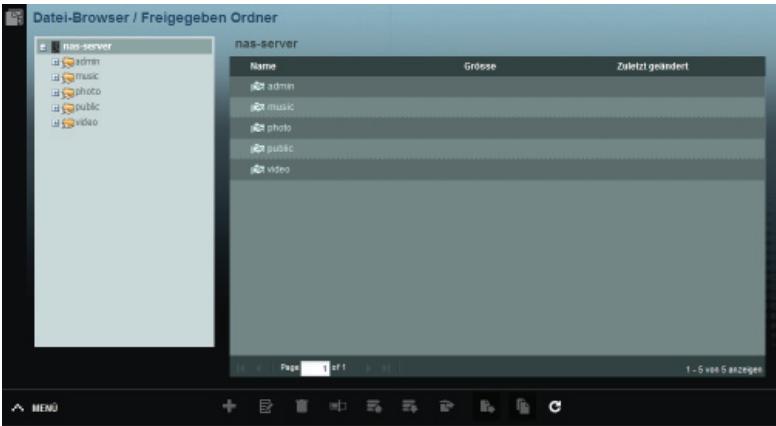Select the public row name text

[x=280, y=148]
